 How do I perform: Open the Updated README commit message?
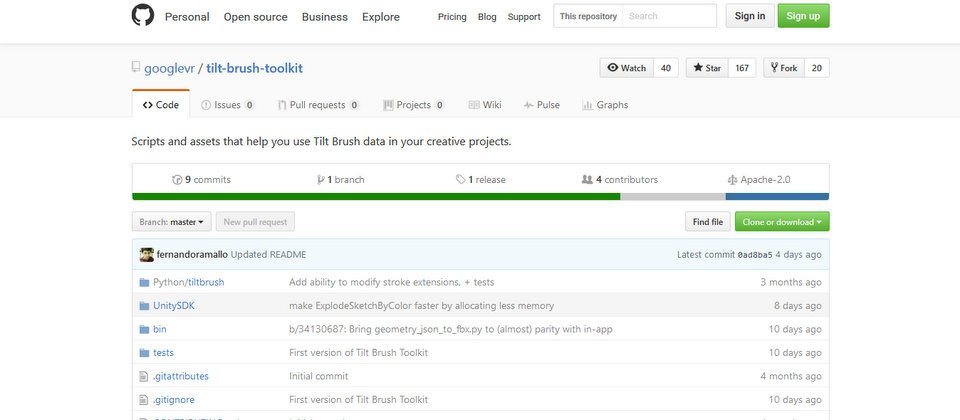pos(268,254)
